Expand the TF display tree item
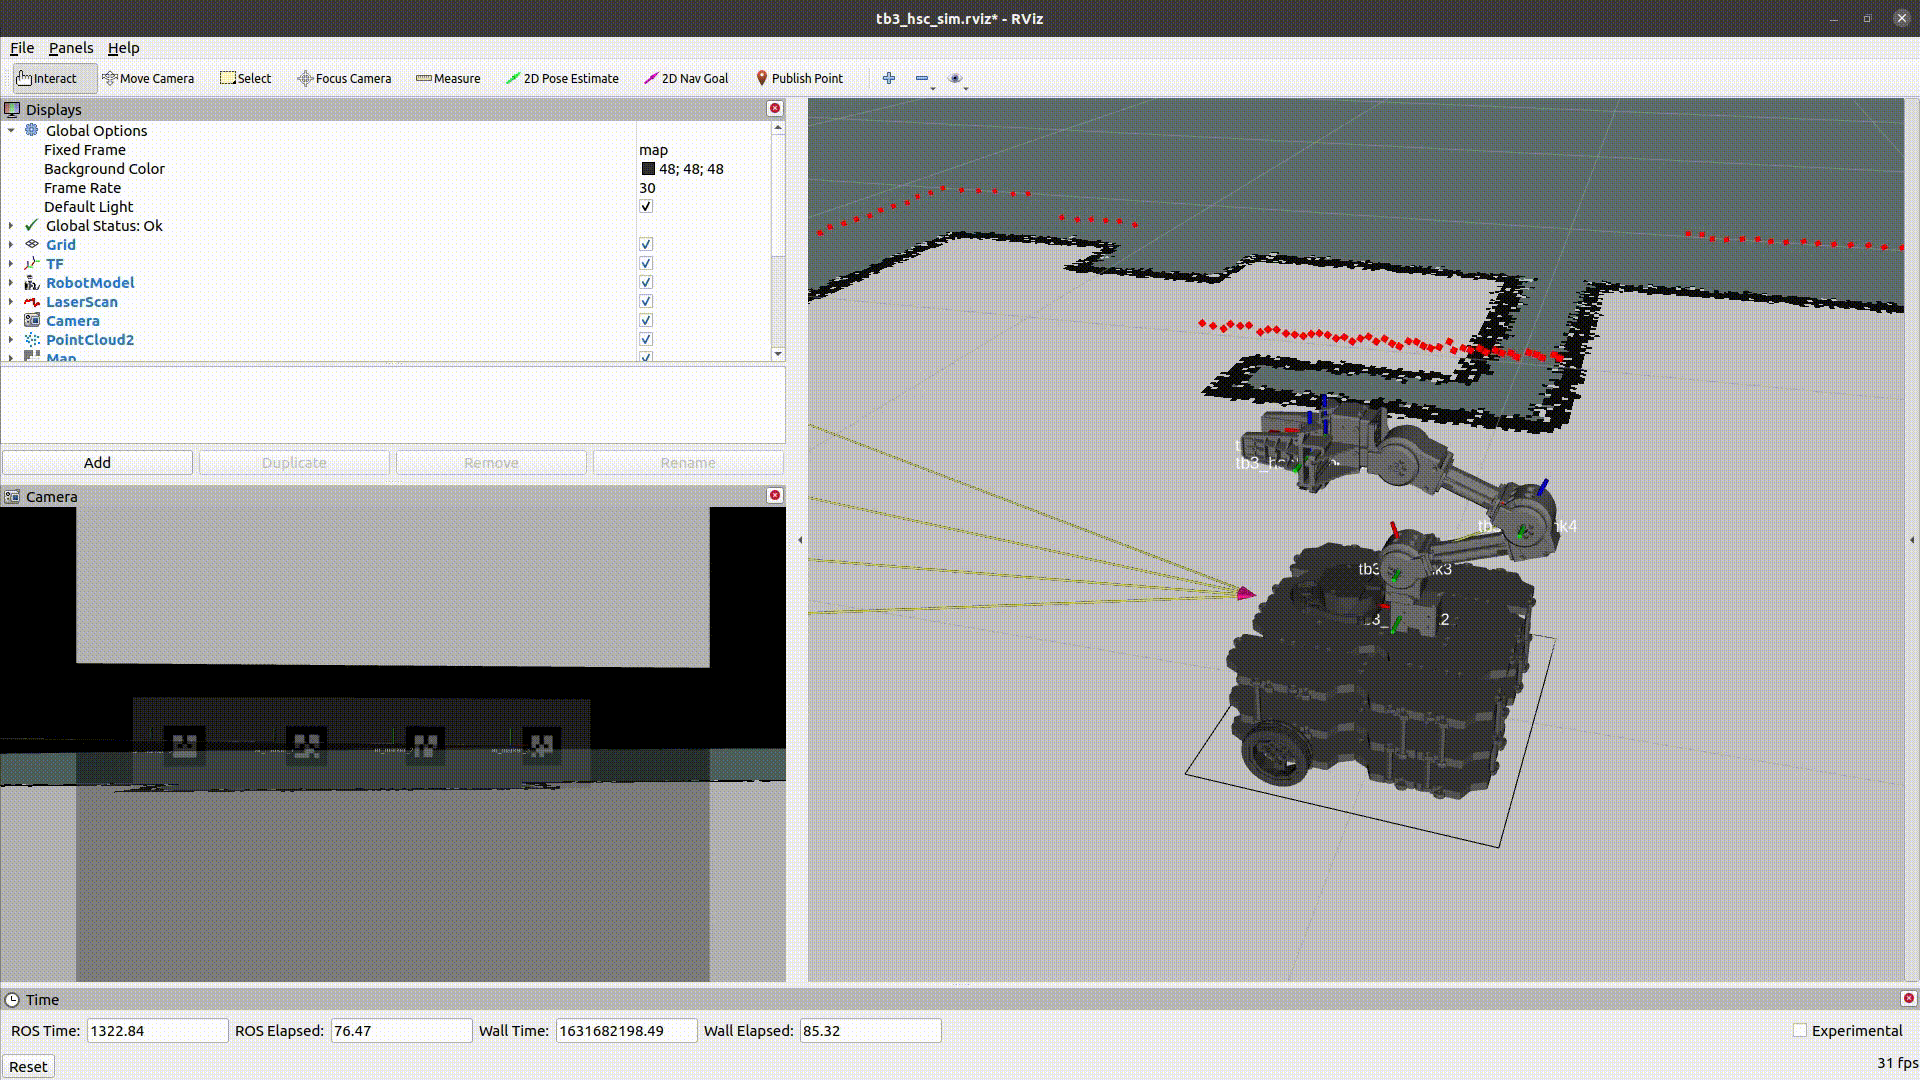Screen dimensions: 1920x1080 click(x=11, y=264)
